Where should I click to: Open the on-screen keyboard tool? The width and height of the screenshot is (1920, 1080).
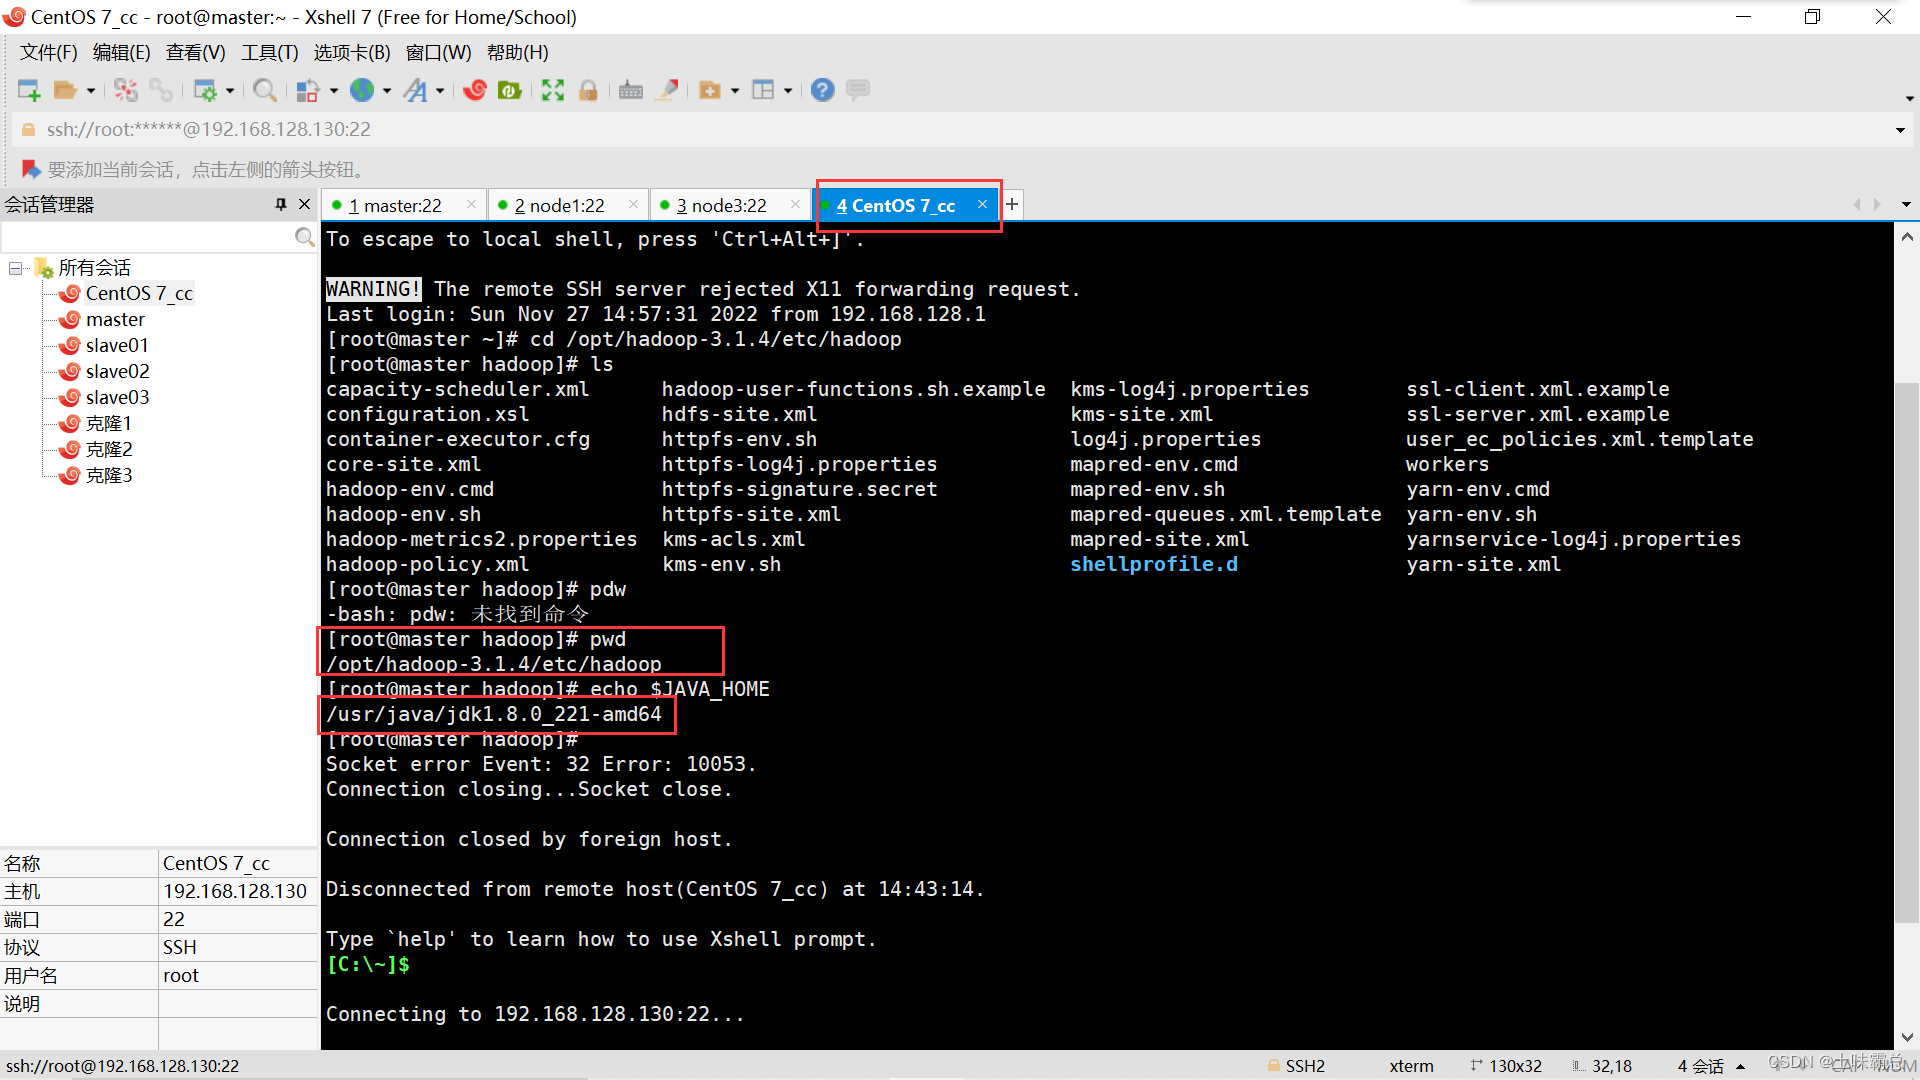pyautogui.click(x=628, y=90)
